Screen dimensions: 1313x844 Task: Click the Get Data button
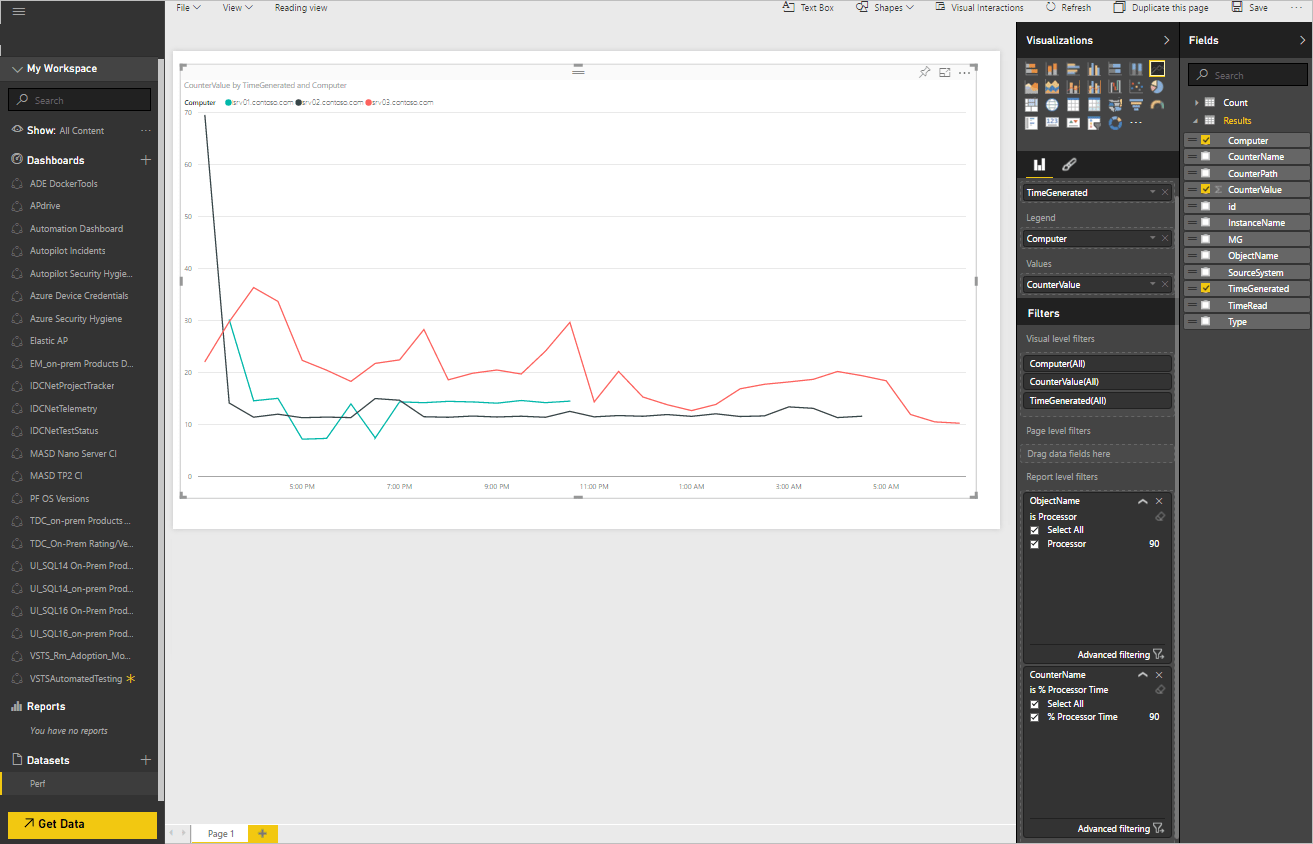81,823
